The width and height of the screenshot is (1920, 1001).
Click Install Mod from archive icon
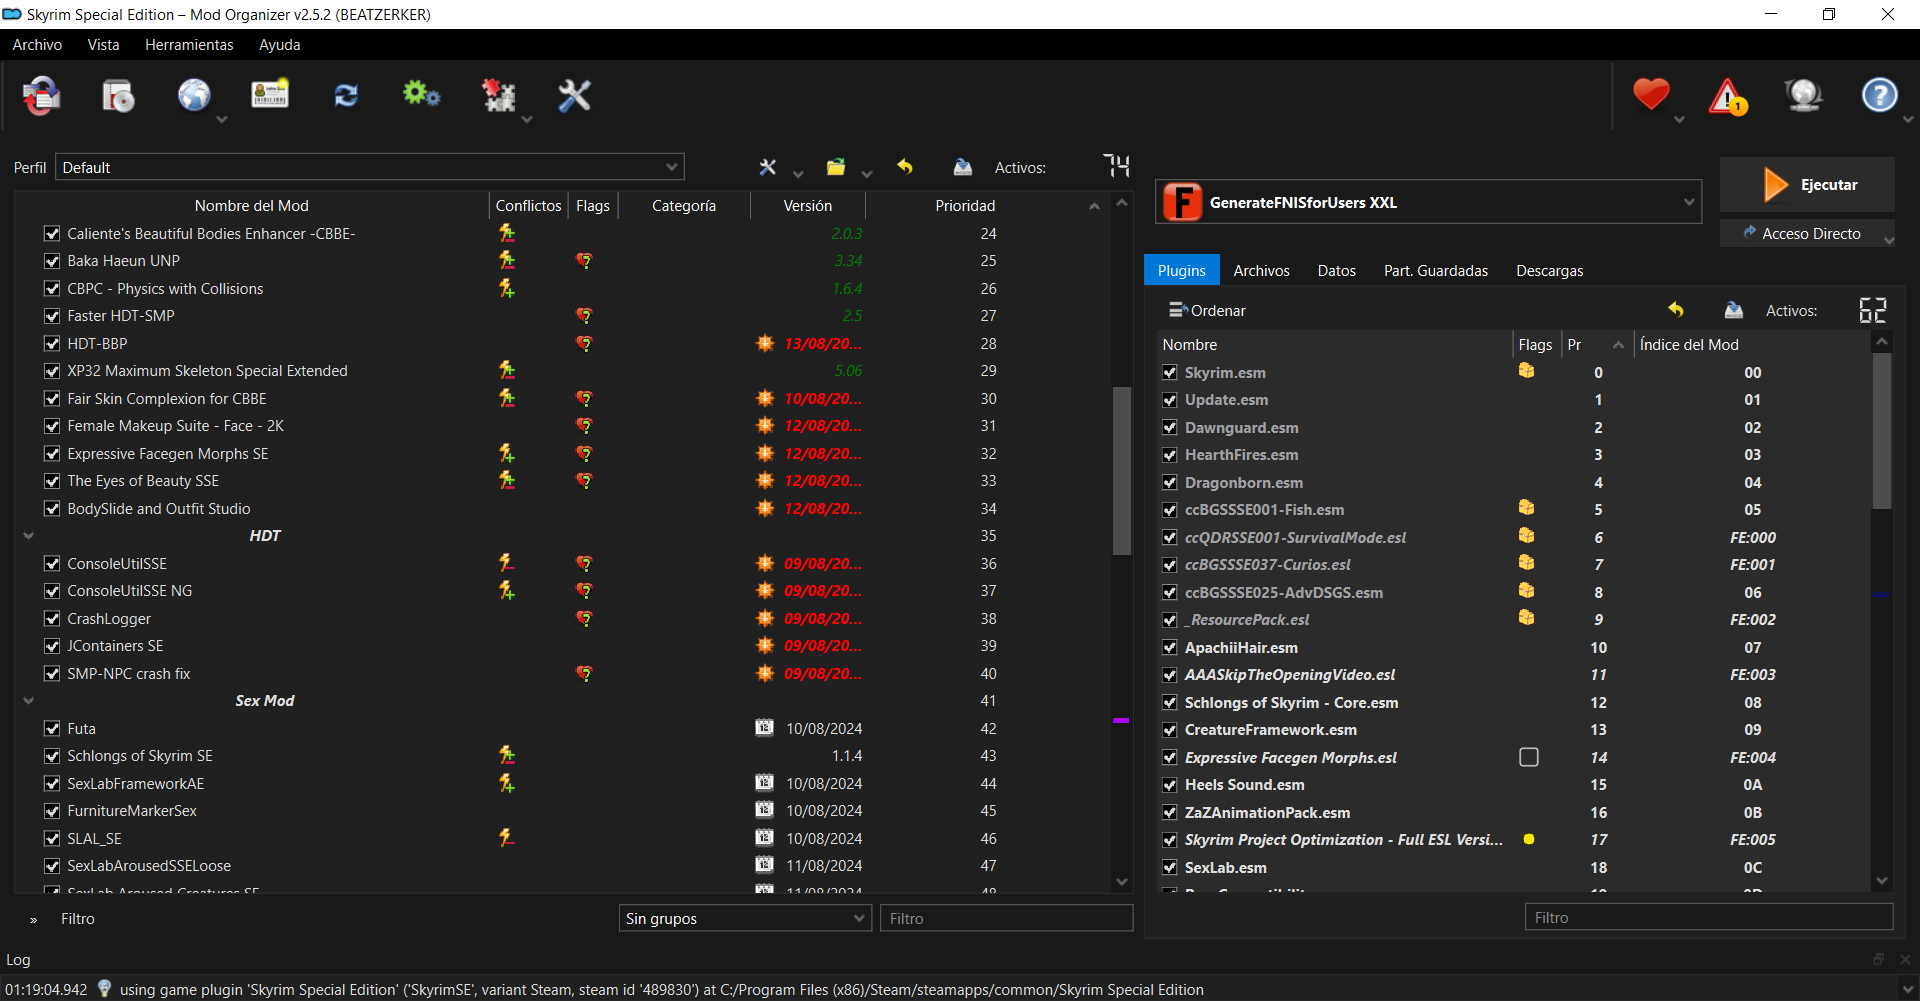pyautogui.click(x=118, y=96)
